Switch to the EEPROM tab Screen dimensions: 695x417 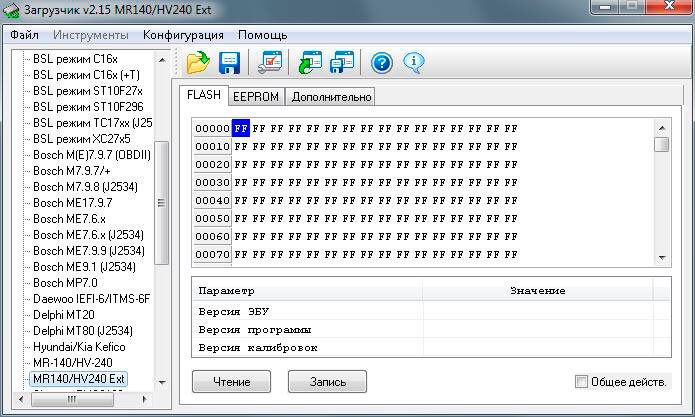pos(256,97)
